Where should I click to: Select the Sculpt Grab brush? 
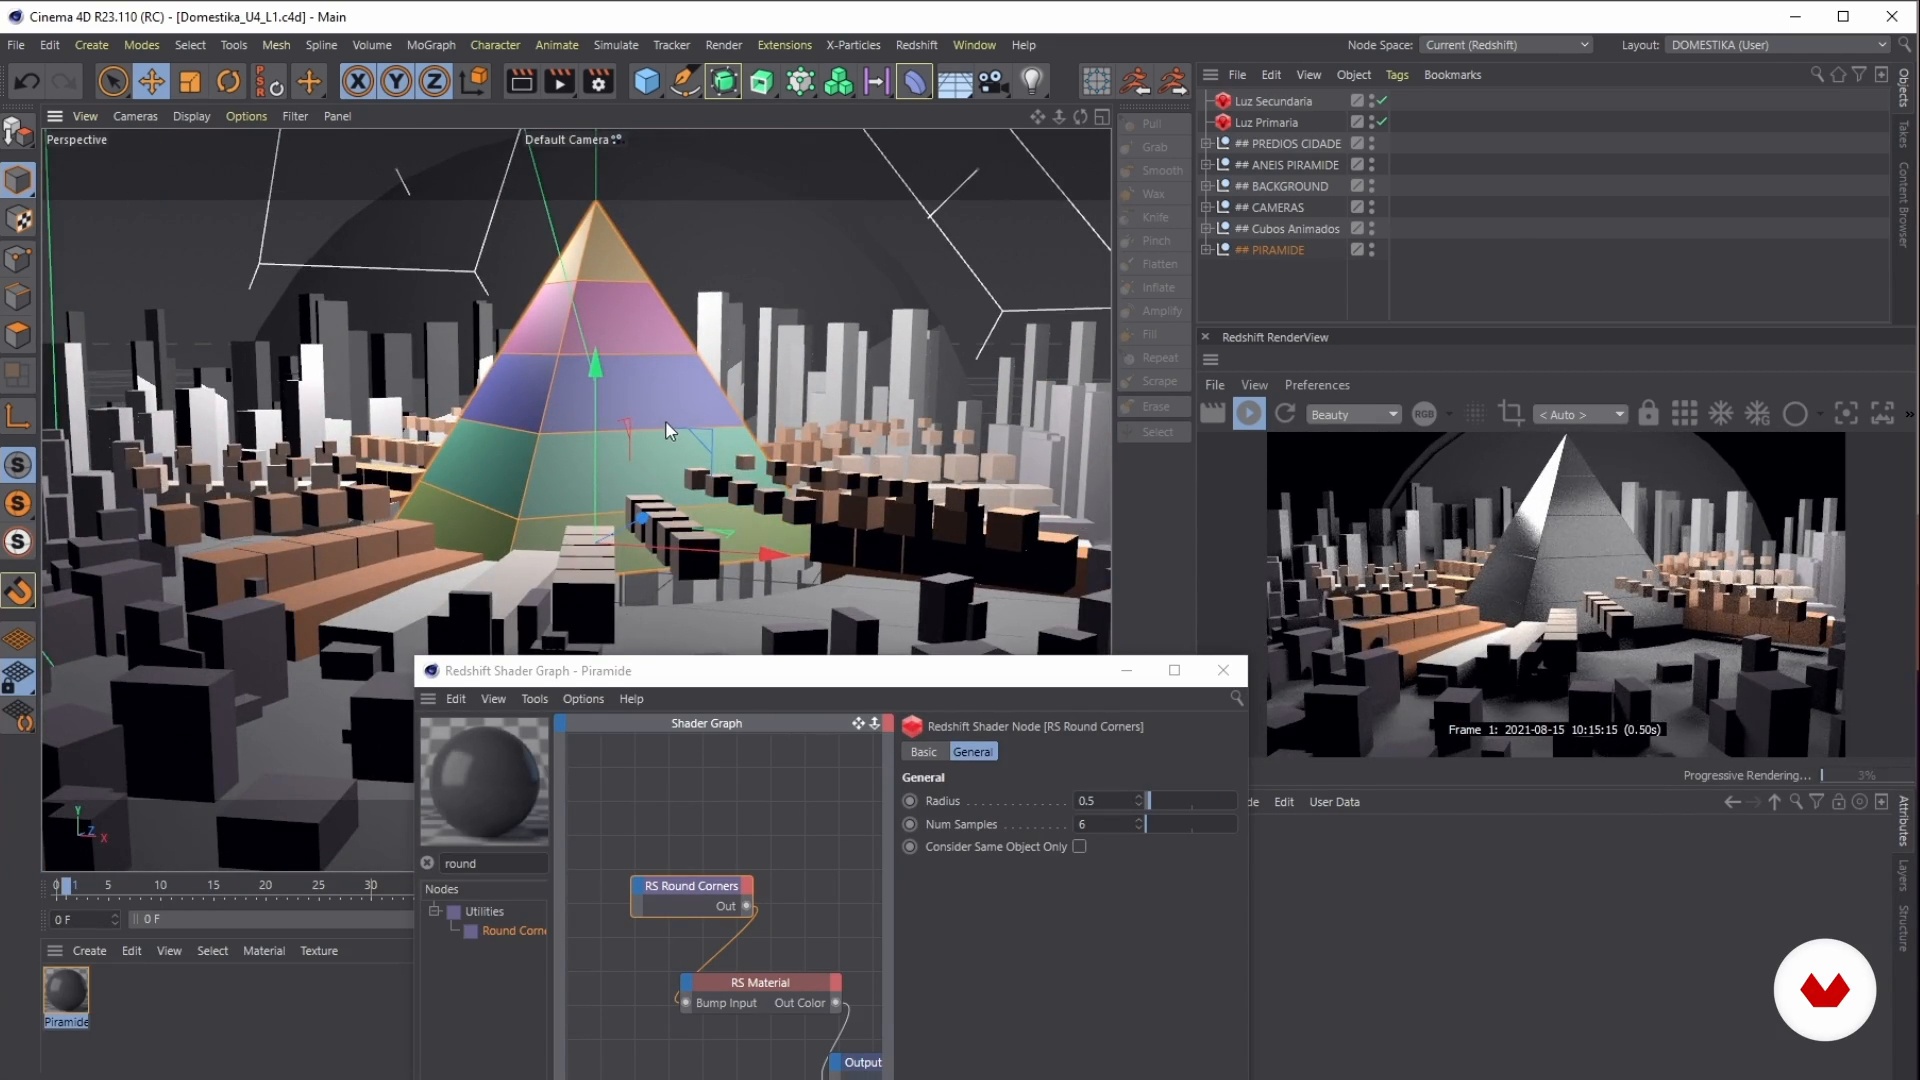click(x=1153, y=147)
